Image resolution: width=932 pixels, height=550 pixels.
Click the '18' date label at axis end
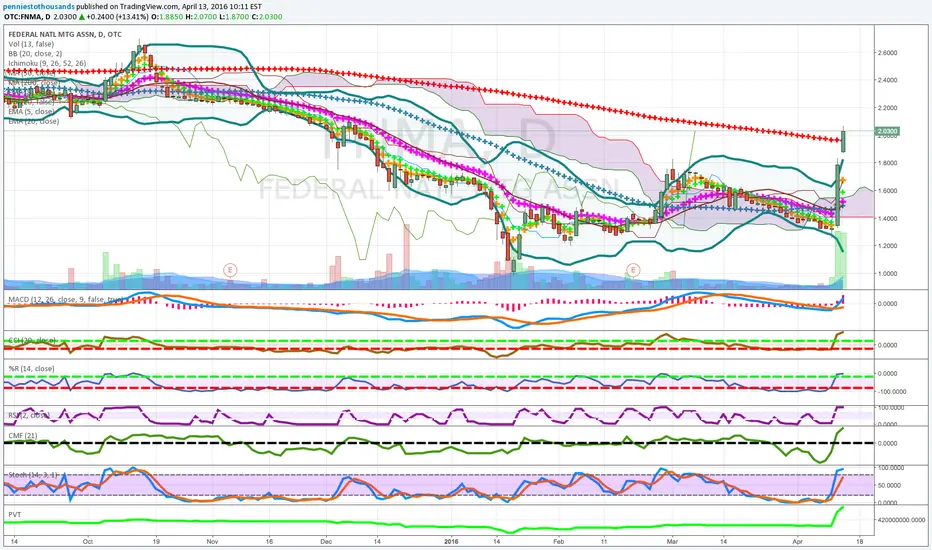[859, 542]
